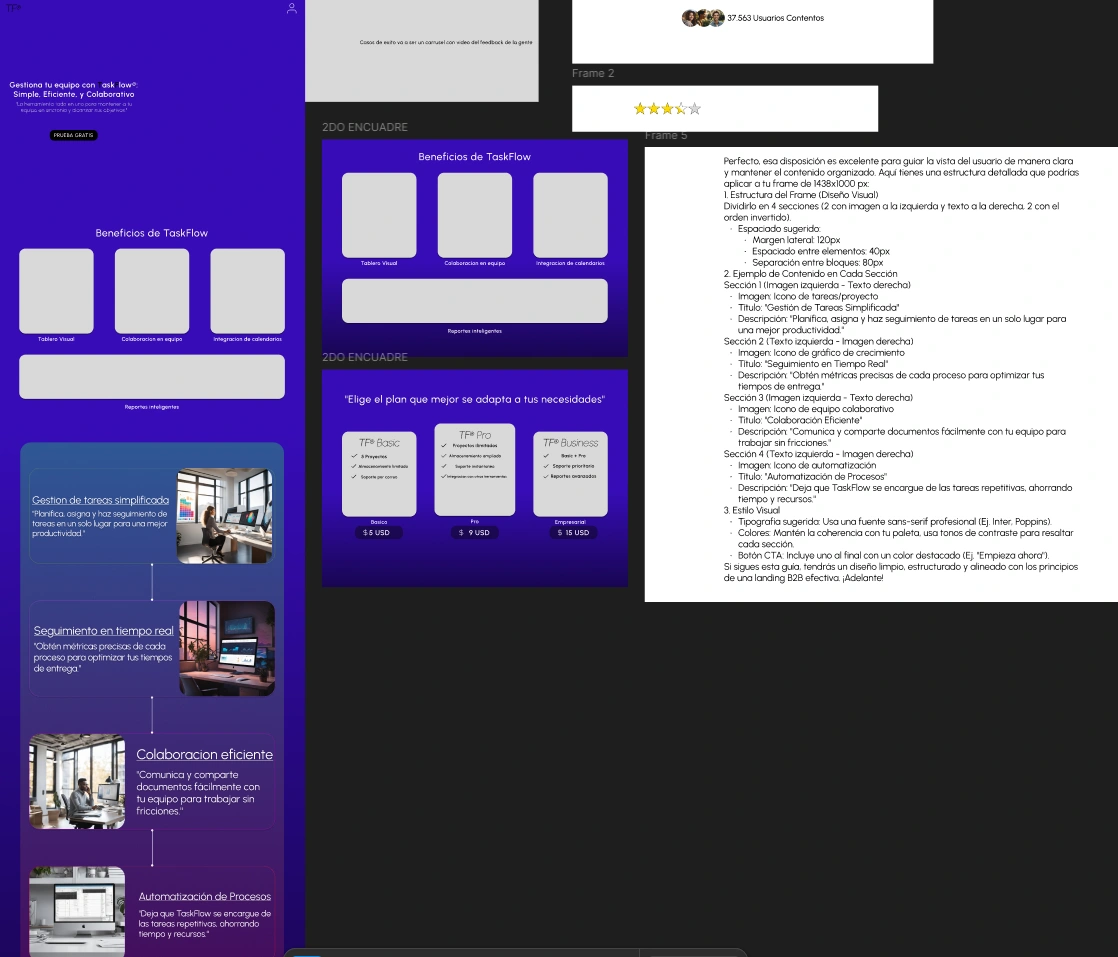Select the 'Empresarial' label under the pricing card

tap(570, 522)
